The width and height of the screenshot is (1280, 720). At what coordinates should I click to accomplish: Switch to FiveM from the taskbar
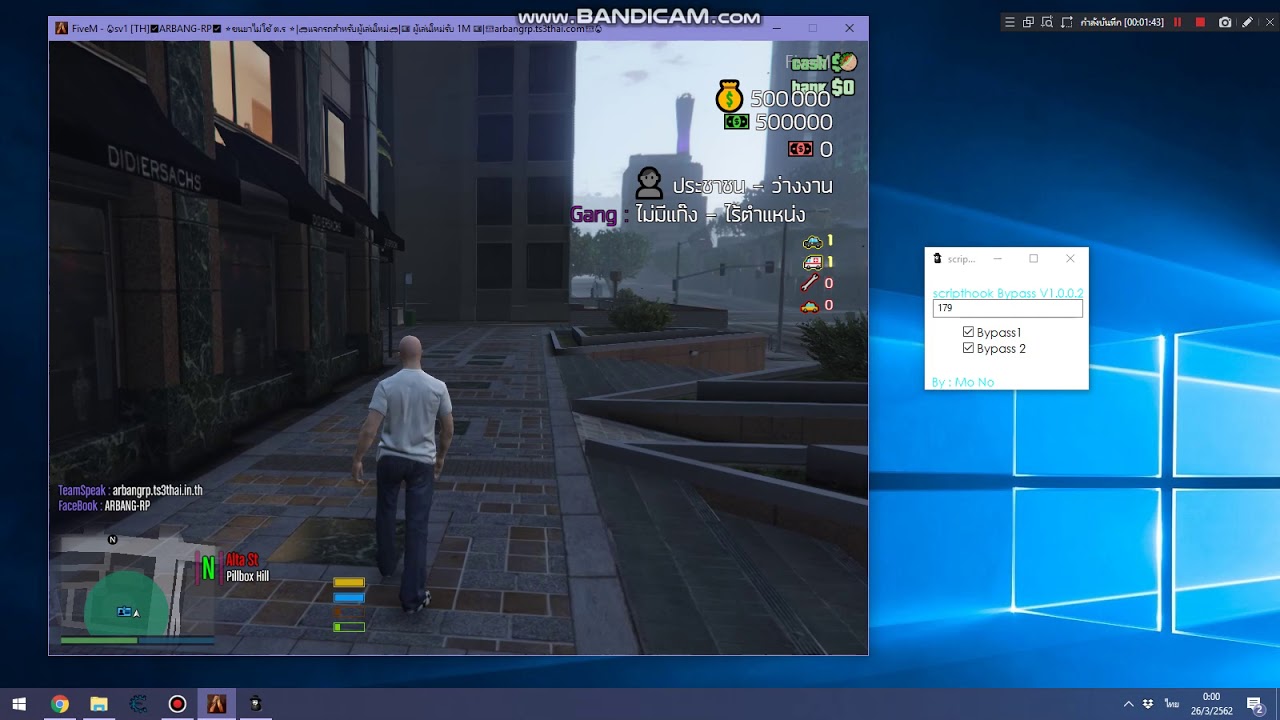216,704
